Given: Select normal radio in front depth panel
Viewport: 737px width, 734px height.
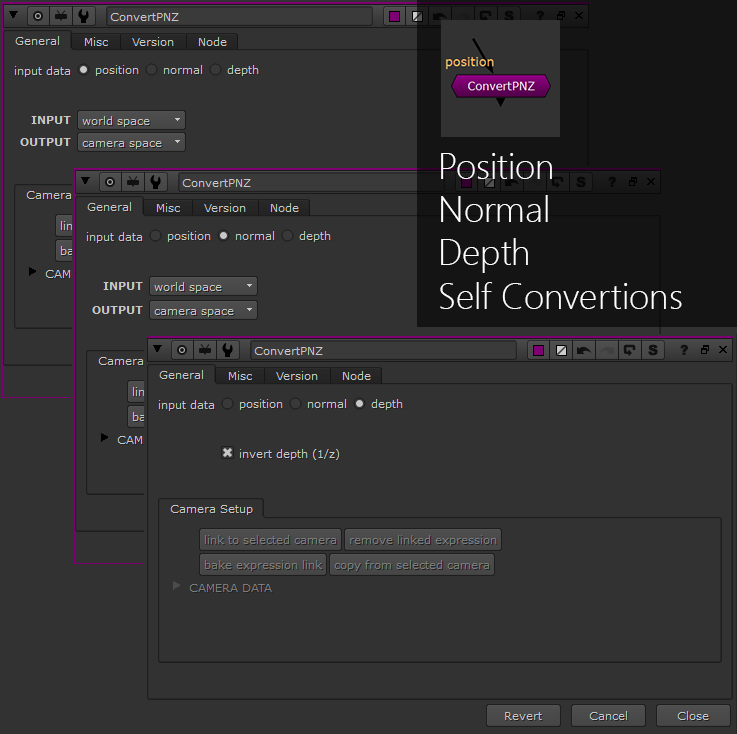Looking at the screenshot, I should point(296,404).
